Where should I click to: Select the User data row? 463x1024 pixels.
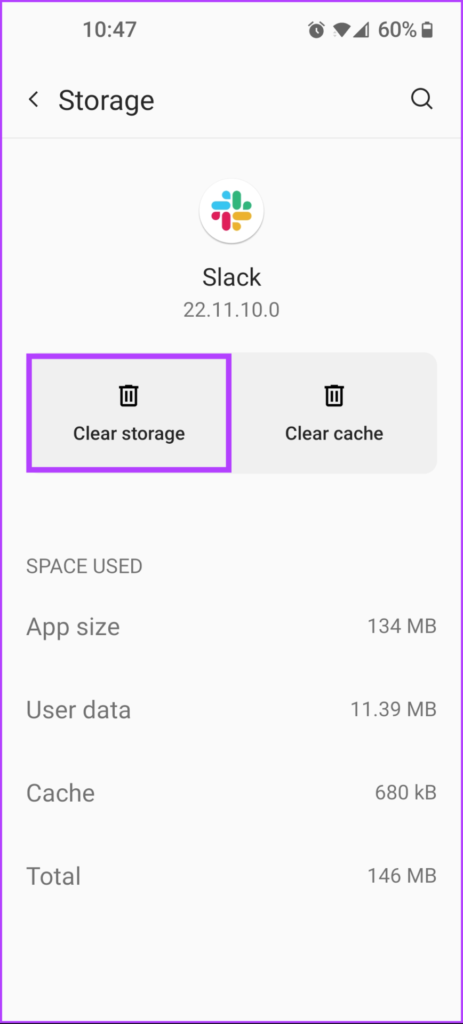click(x=231, y=710)
